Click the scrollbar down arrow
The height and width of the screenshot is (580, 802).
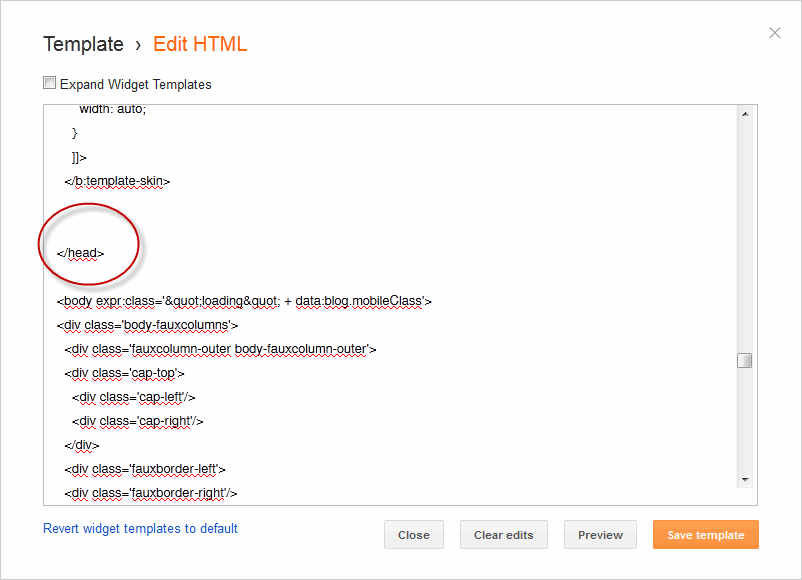[x=744, y=480]
